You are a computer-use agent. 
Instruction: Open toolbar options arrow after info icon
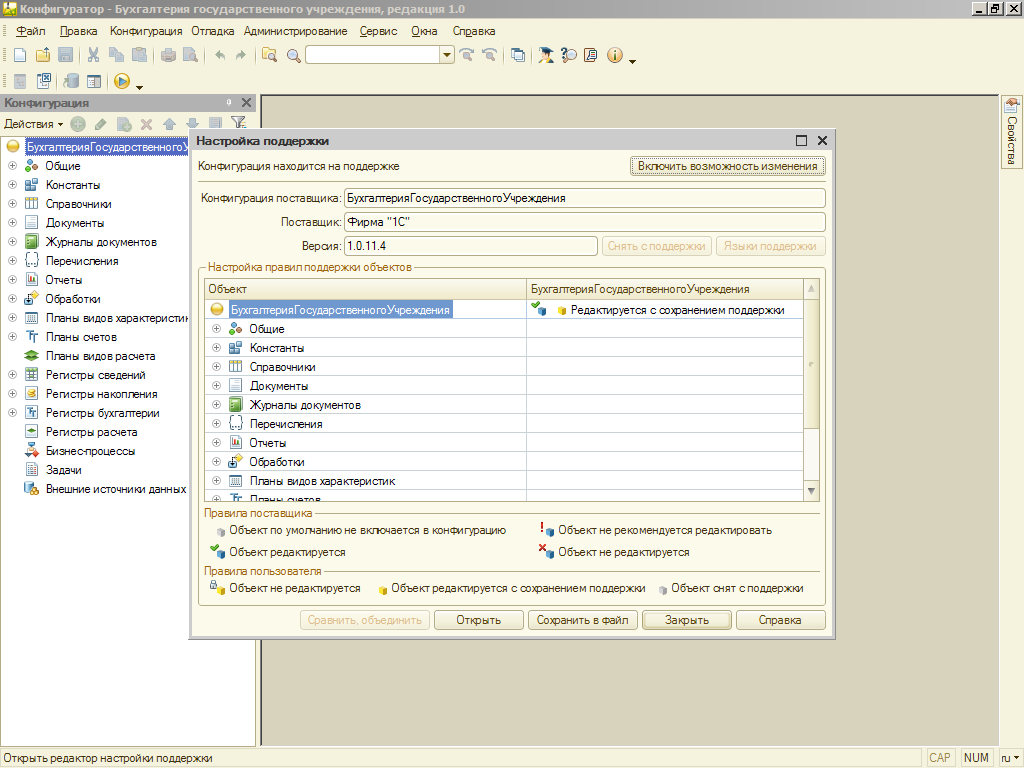632,61
